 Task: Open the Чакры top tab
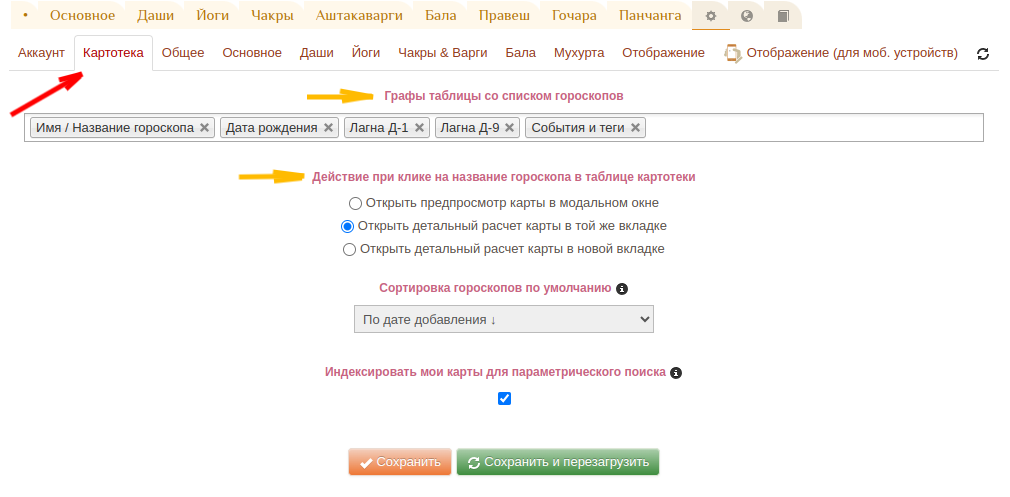pyautogui.click(x=272, y=15)
